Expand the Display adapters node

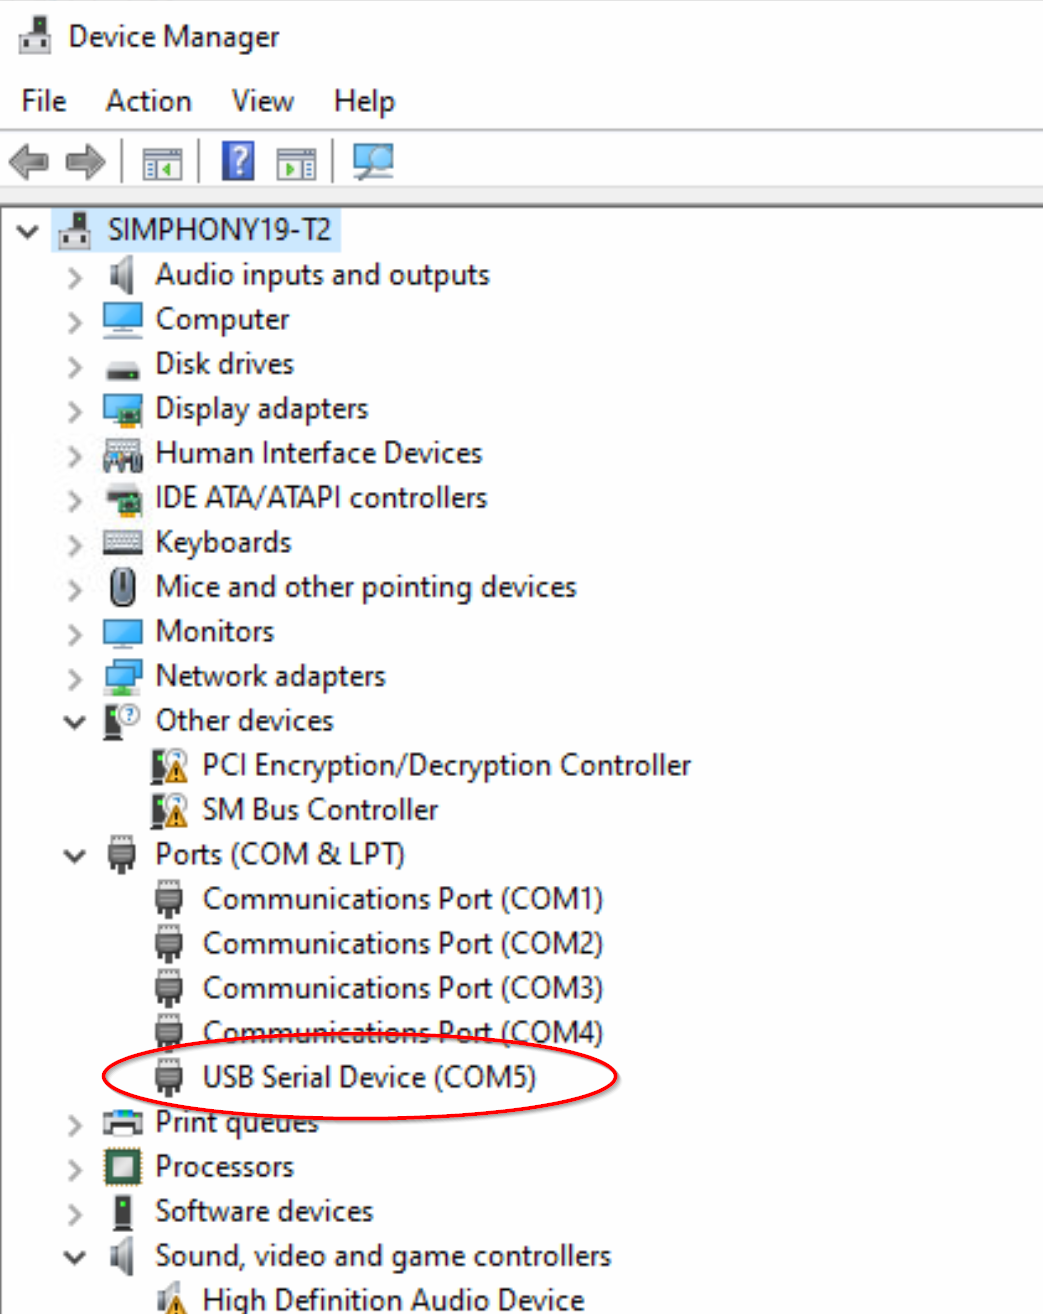75,410
